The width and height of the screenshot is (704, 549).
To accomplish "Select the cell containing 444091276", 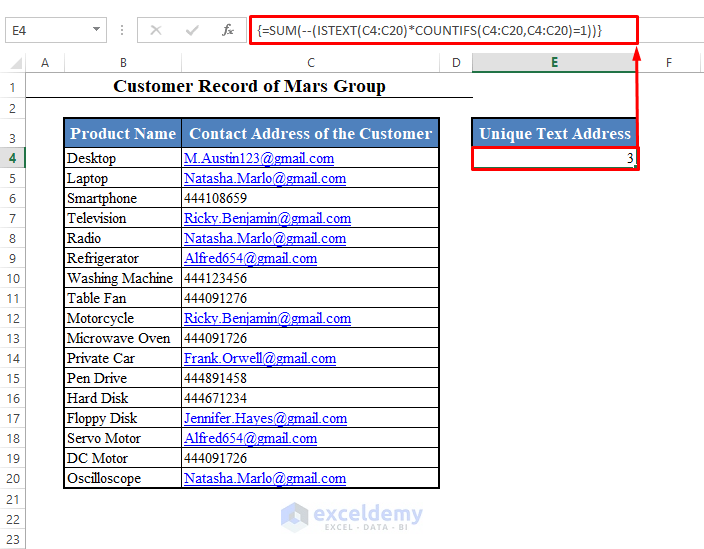I will point(310,298).
